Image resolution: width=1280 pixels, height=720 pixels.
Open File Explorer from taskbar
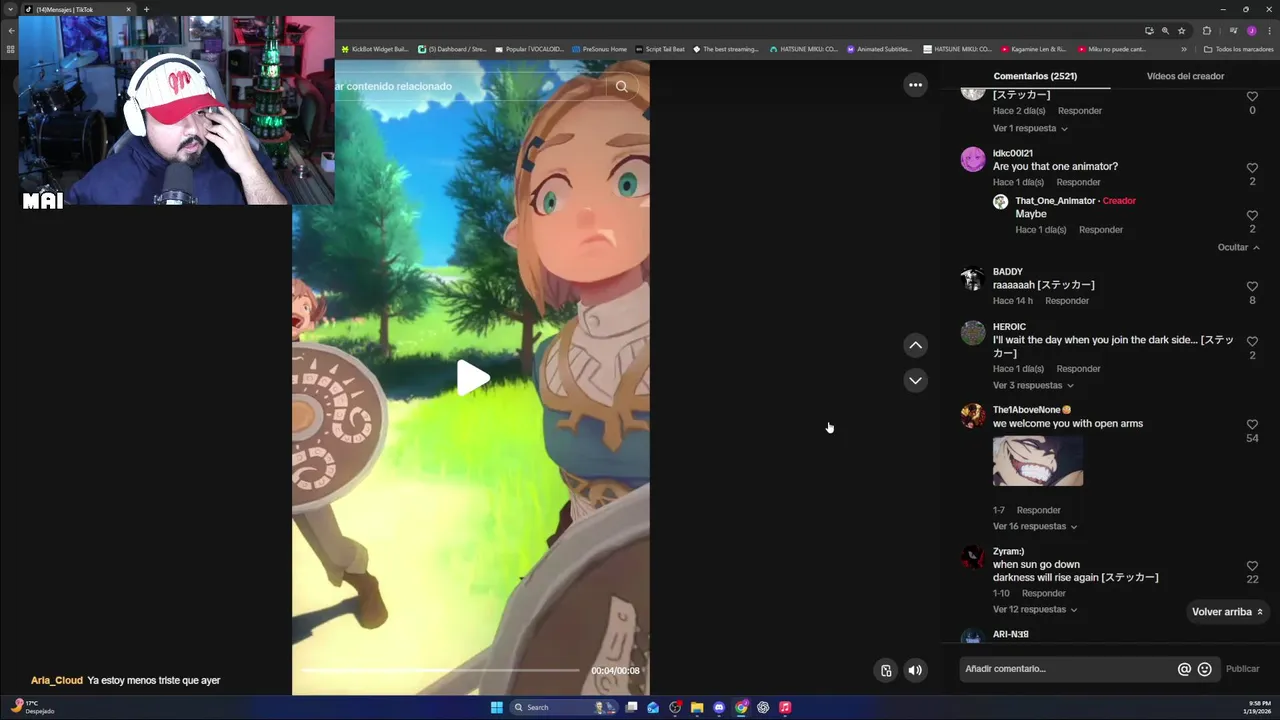coord(697,707)
